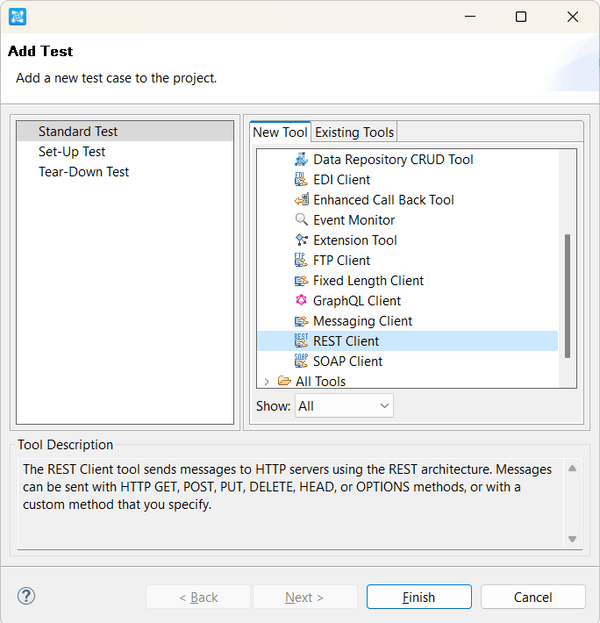This screenshot has height=623, width=600.
Task: Click the Data Repository CRUD Tool icon
Action: coord(301,160)
